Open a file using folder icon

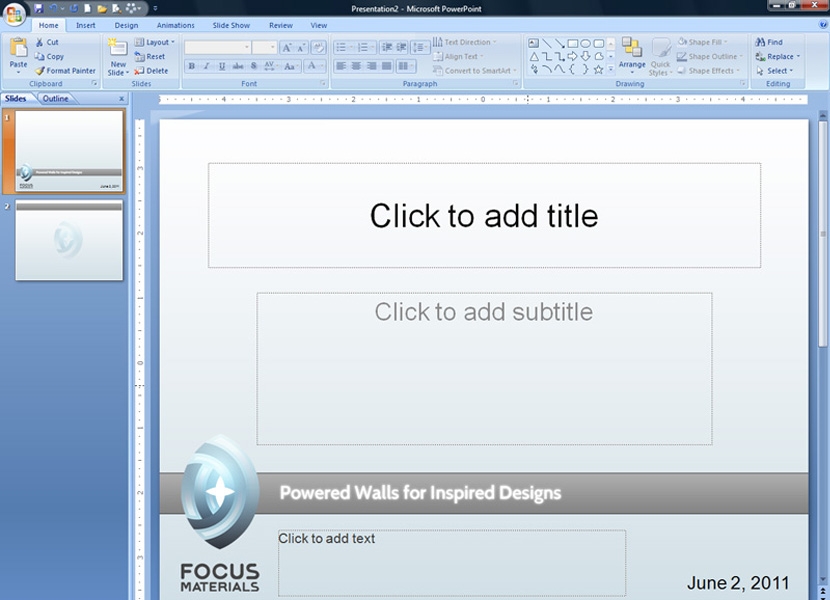[102, 8]
